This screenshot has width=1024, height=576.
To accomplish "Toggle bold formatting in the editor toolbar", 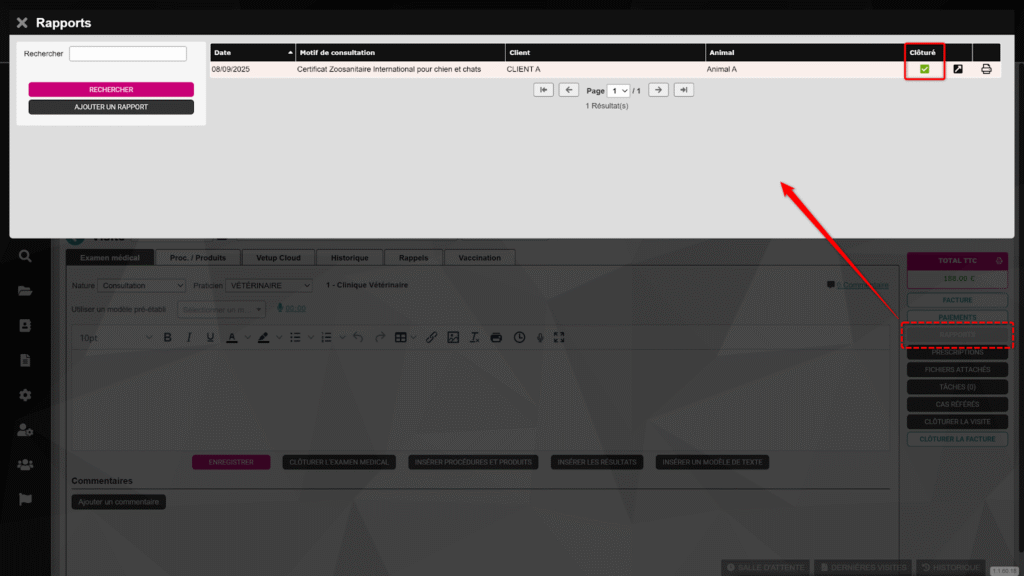I will [x=167, y=338].
